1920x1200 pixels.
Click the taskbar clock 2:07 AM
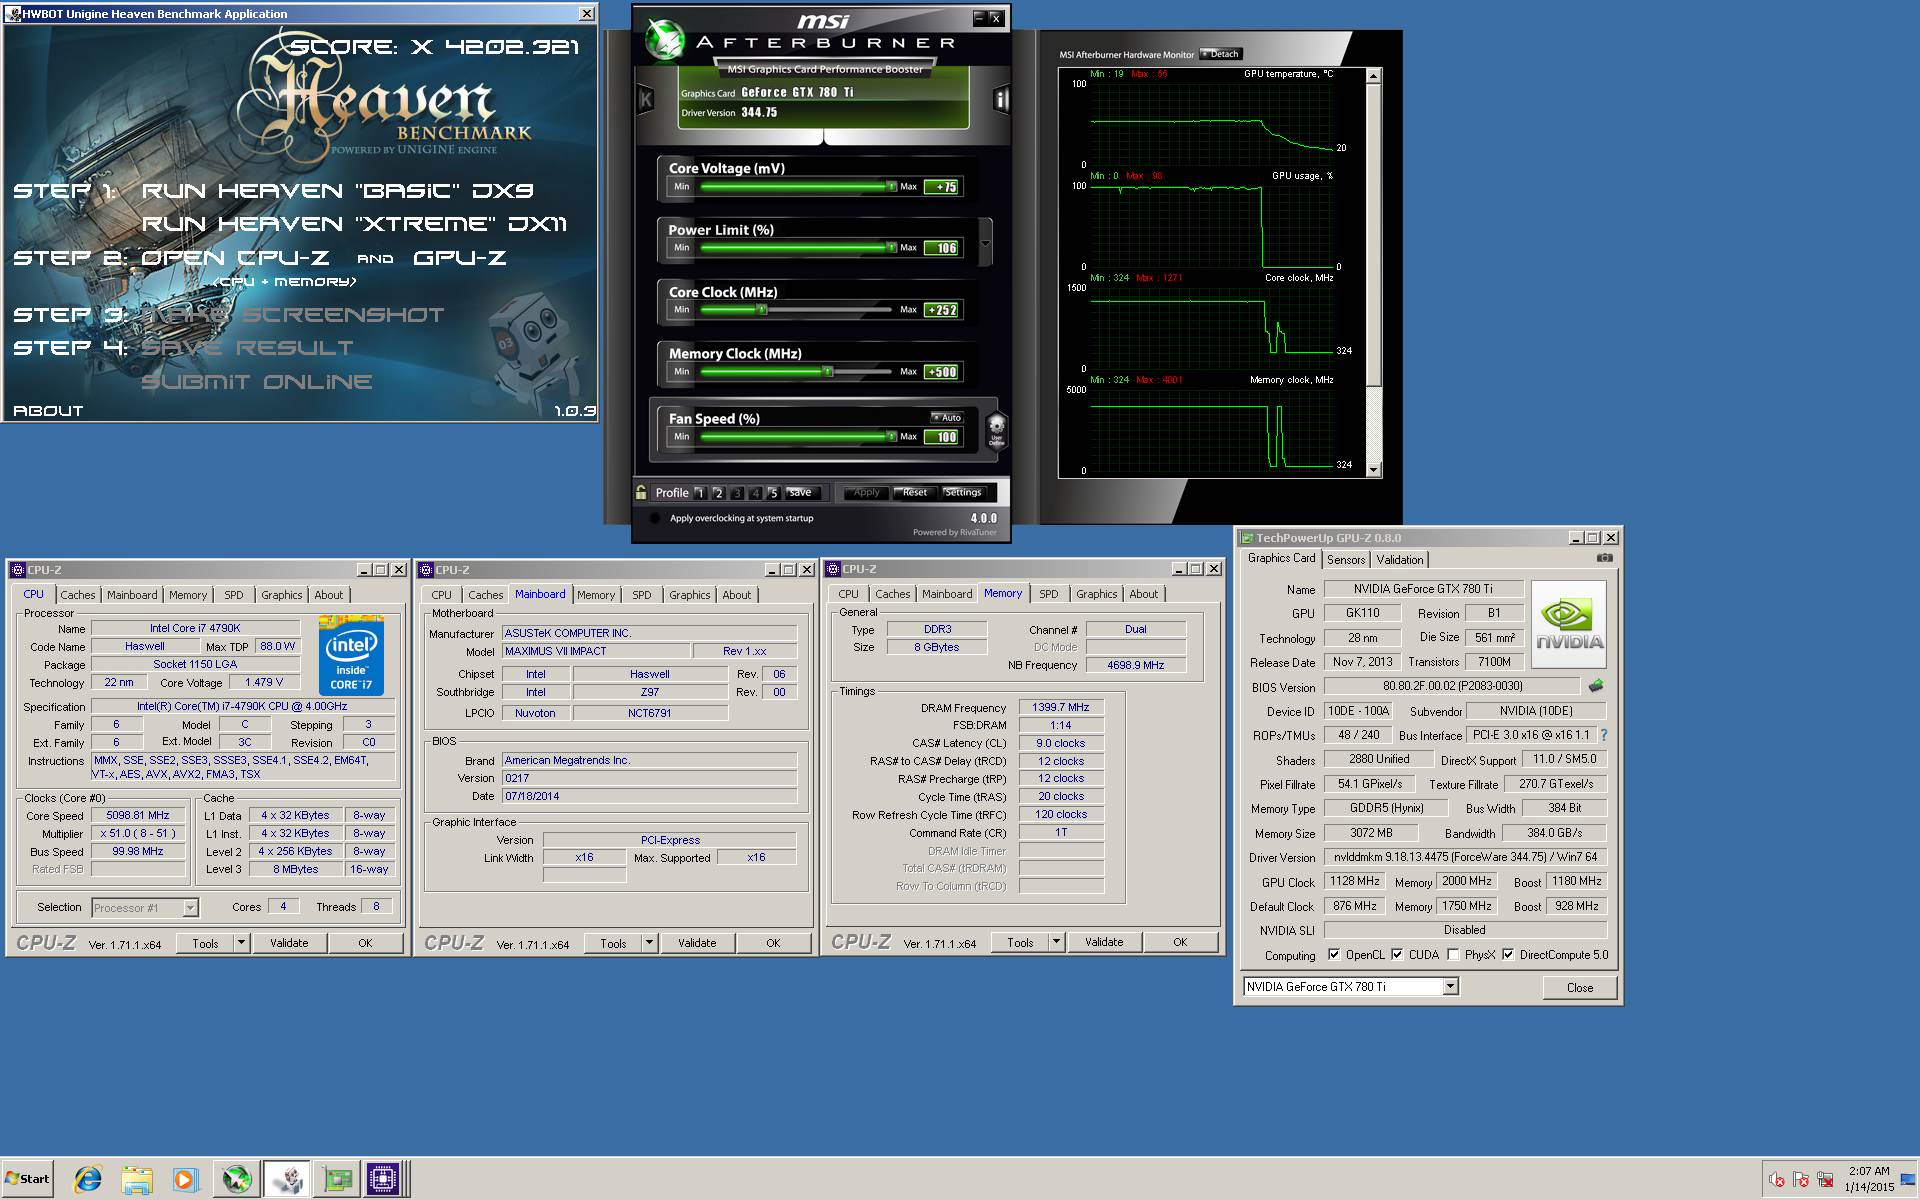[1869, 1171]
